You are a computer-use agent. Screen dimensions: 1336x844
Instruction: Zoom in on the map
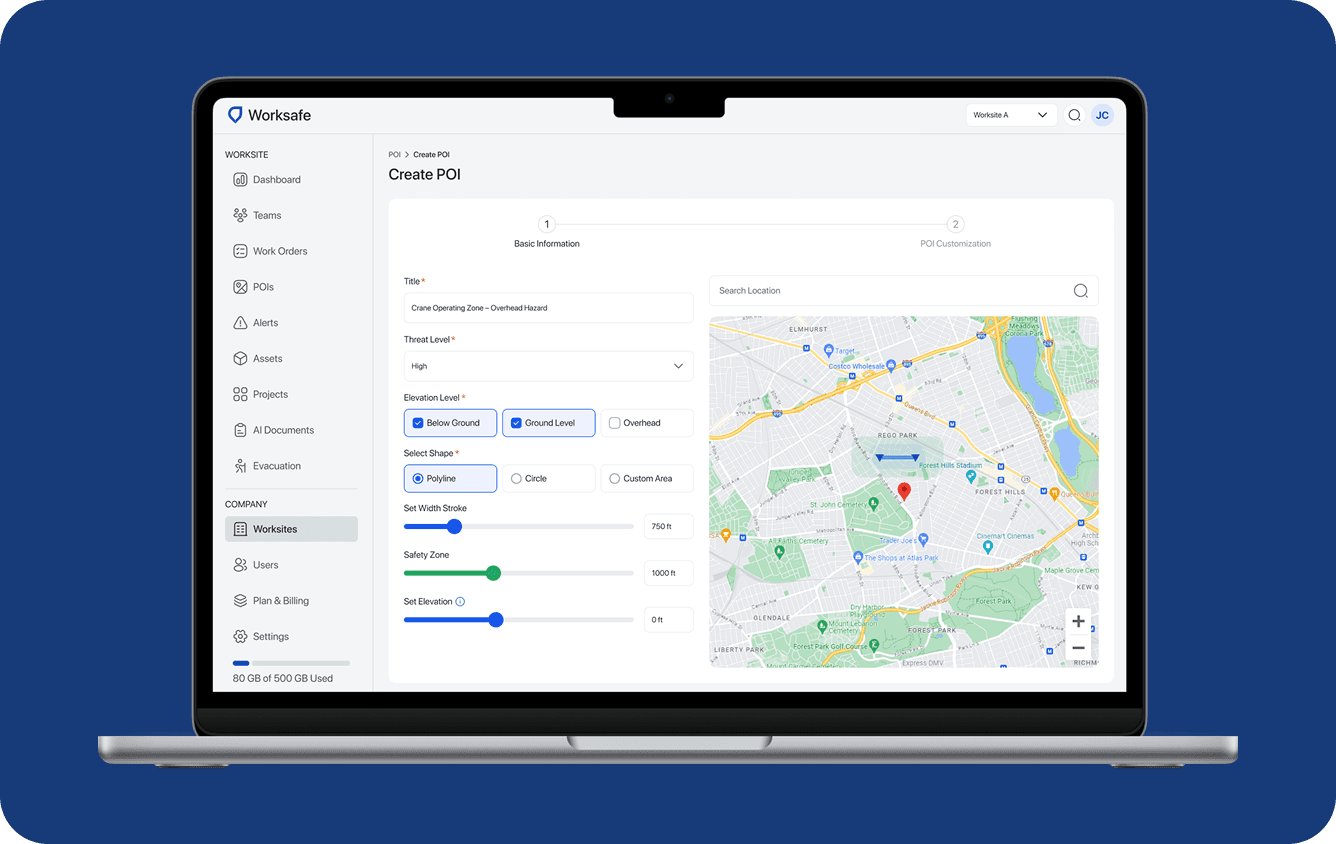(x=1078, y=621)
